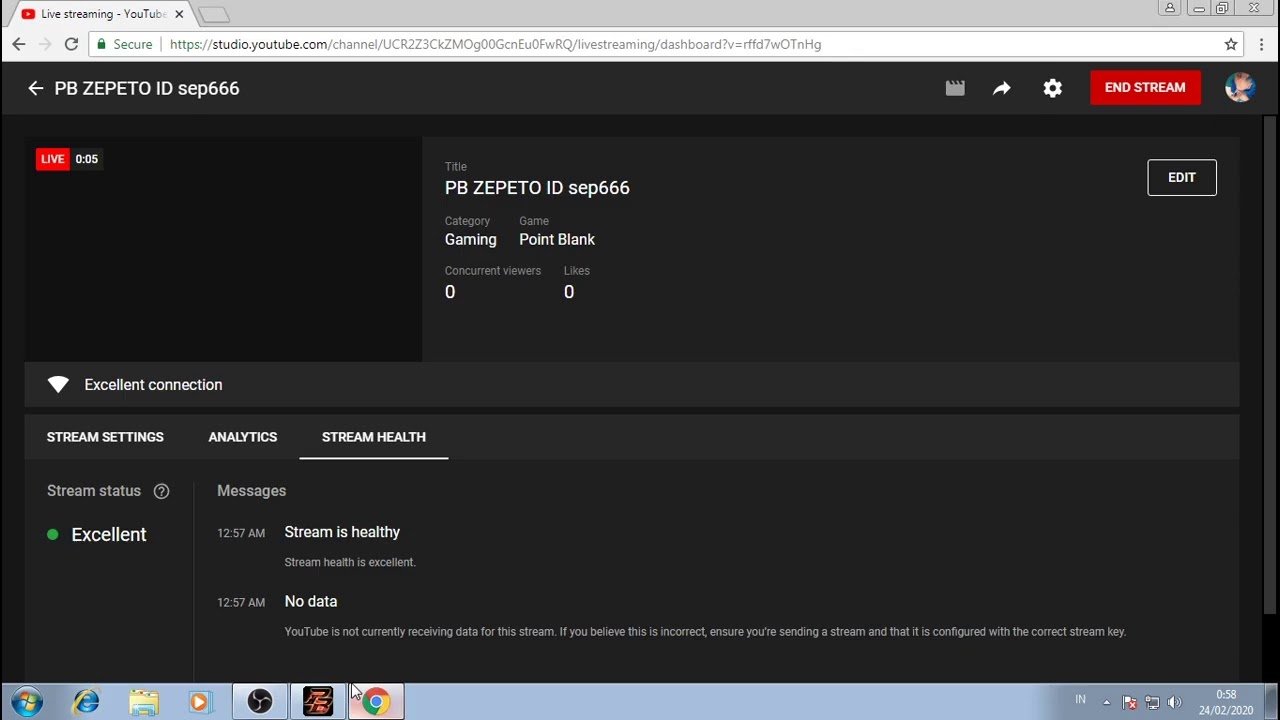1280x720 pixels.
Task: Click the 'Excellent' stream status text
Action: point(109,535)
